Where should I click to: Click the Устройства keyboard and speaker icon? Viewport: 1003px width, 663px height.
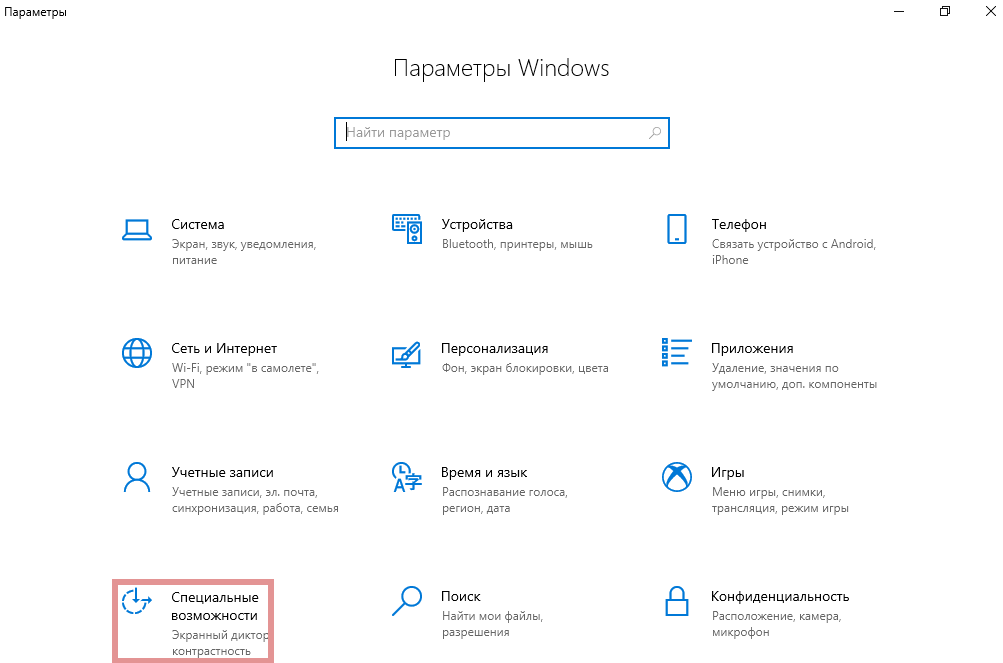tap(407, 229)
